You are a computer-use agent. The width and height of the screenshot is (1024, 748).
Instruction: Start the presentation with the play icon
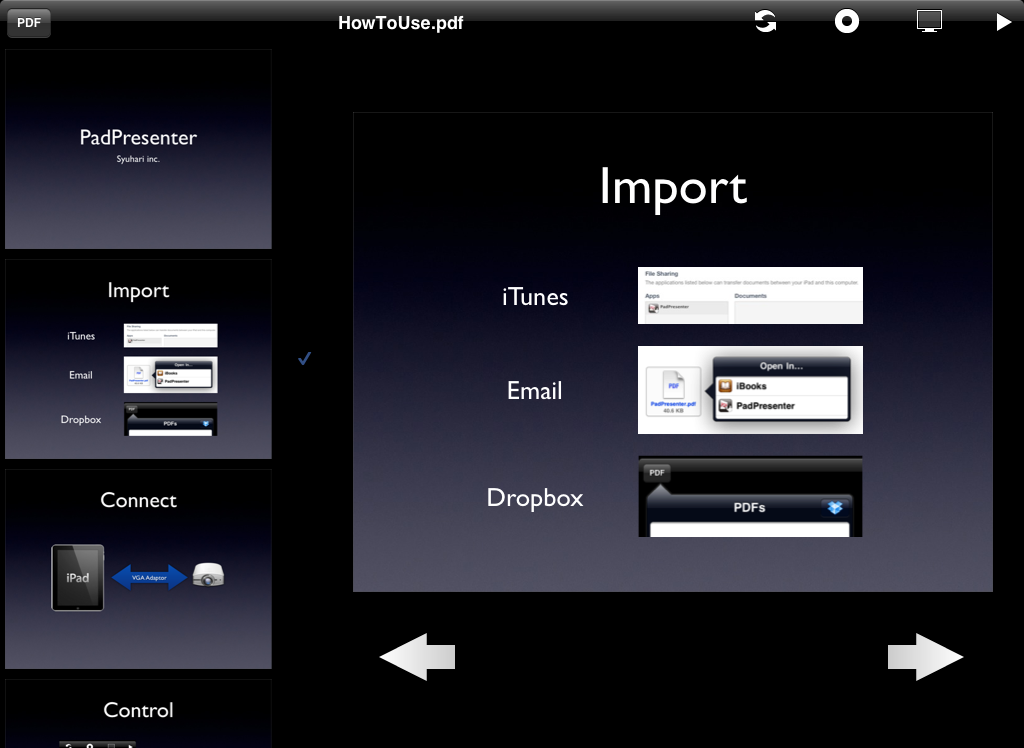(x=1004, y=22)
